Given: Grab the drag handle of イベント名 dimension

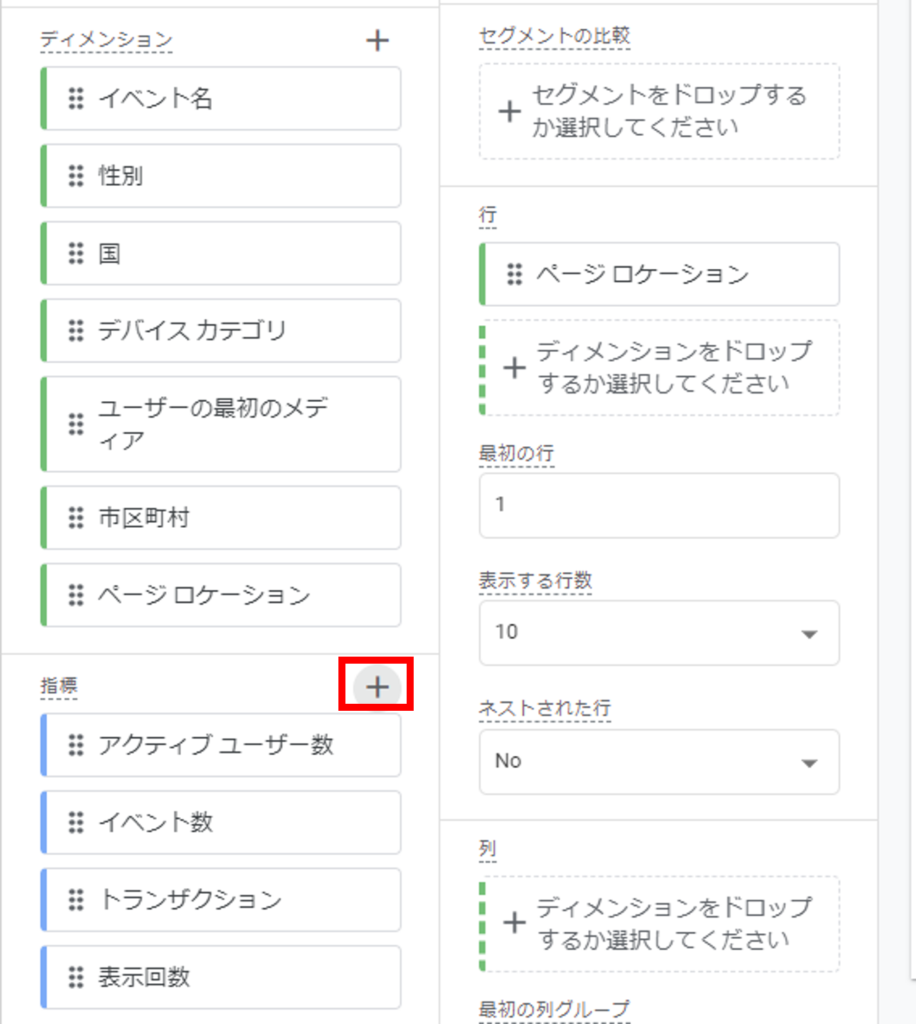Looking at the screenshot, I should pos(76,98).
